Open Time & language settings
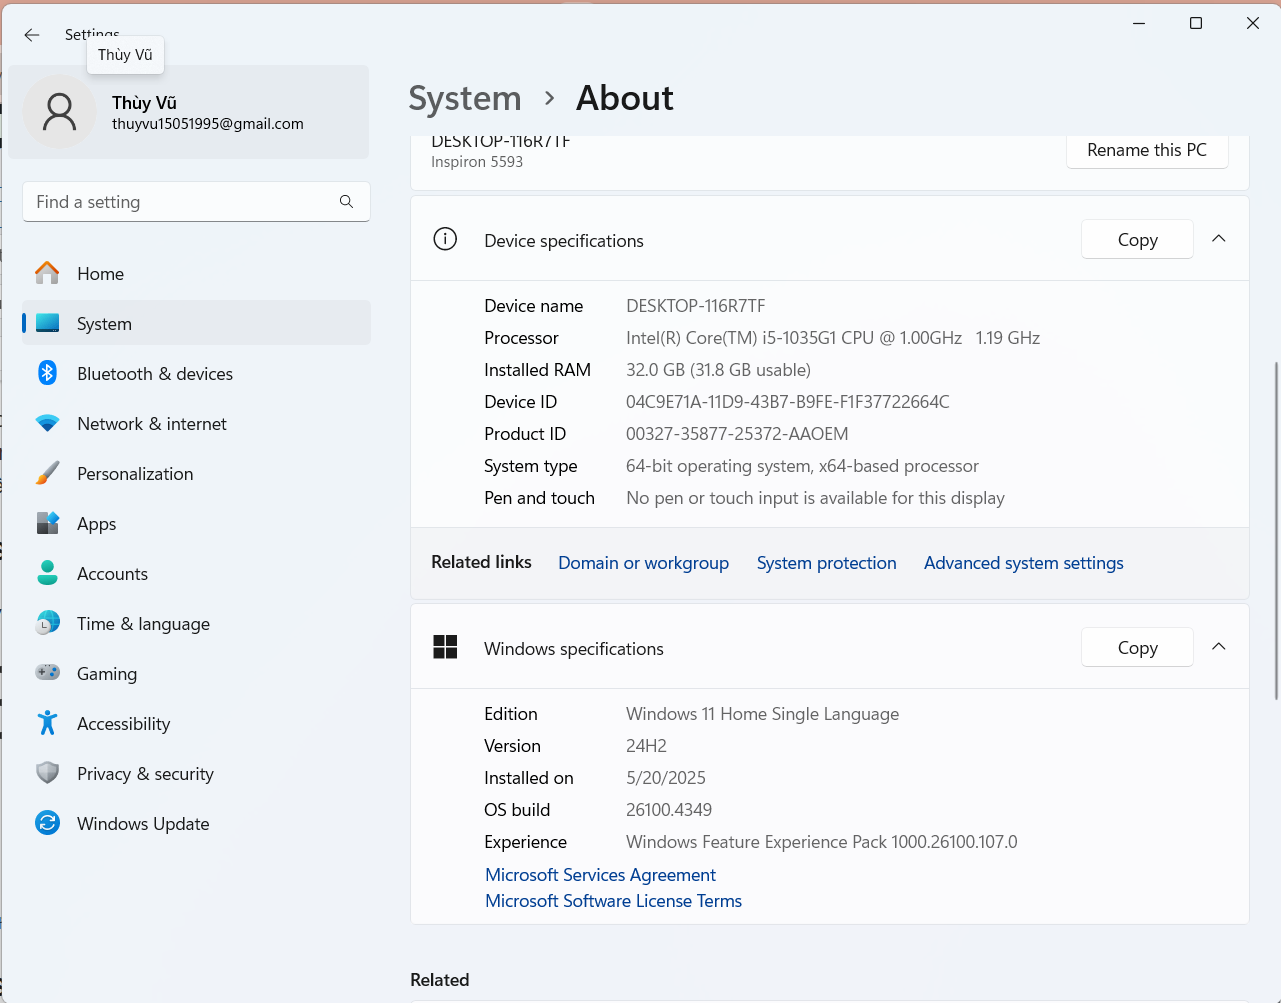This screenshot has width=1281, height=1003. 142,623
